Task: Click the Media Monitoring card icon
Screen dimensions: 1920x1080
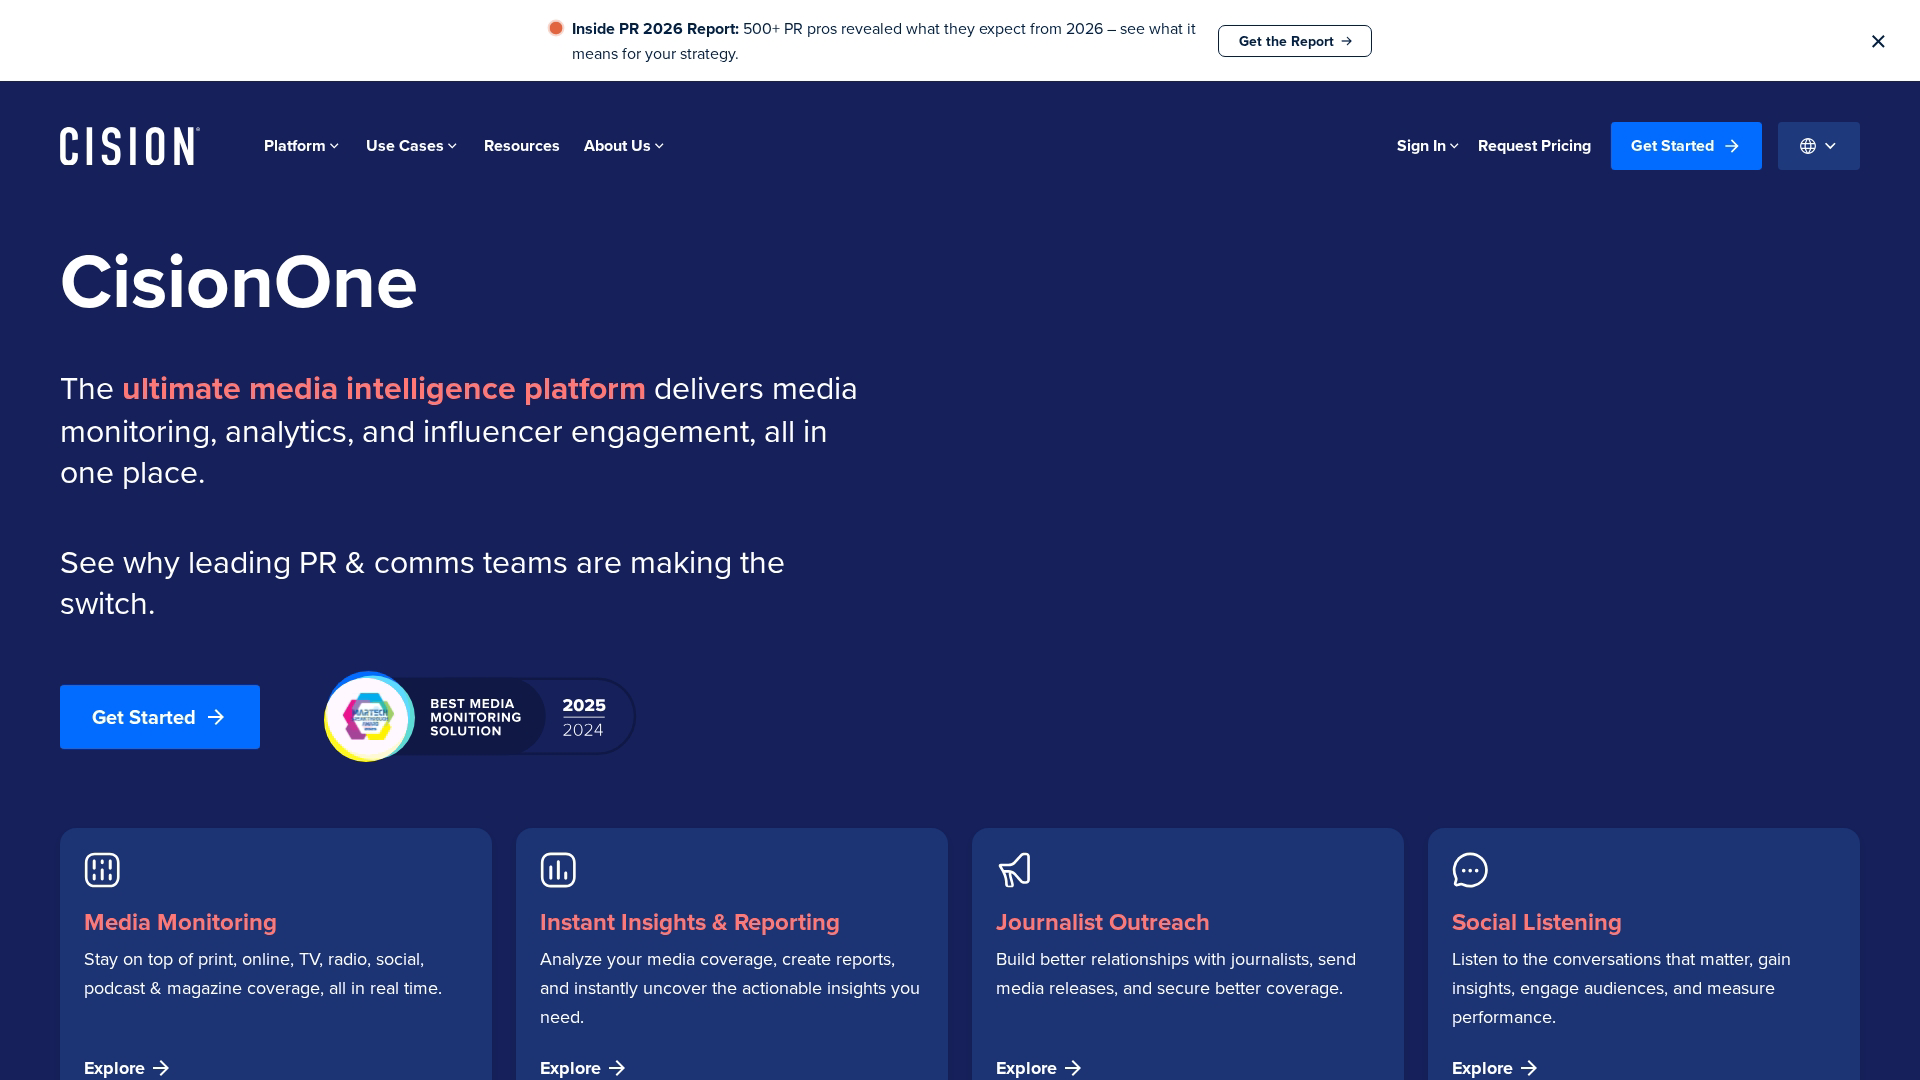Action: (x=102, y=870)
